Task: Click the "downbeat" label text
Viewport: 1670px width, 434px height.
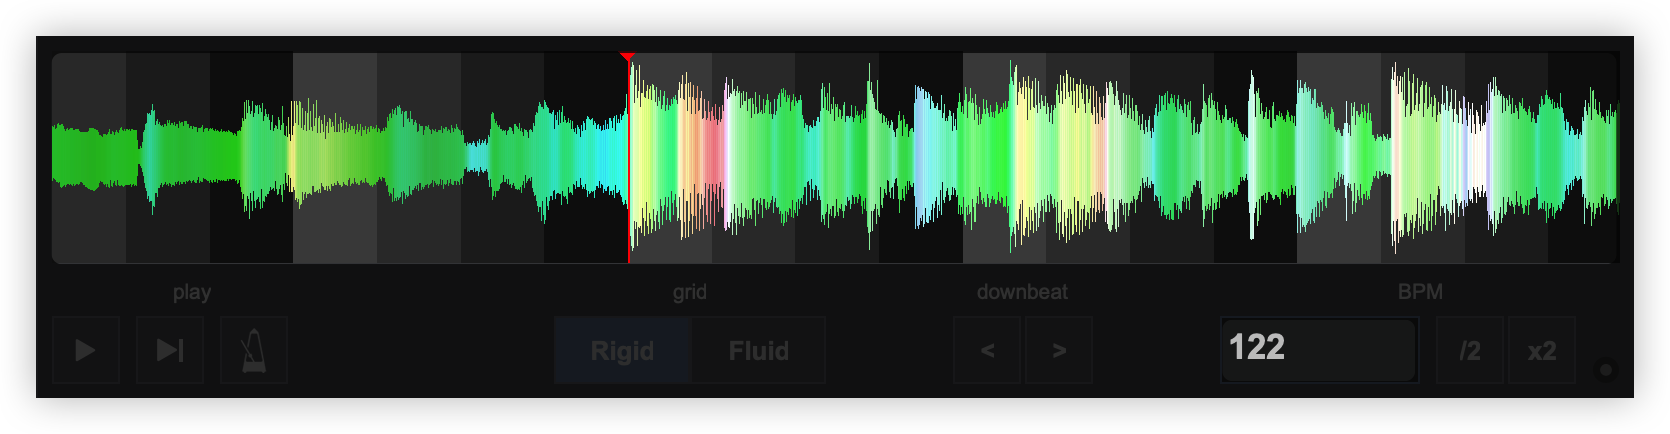Action: 1022,292
